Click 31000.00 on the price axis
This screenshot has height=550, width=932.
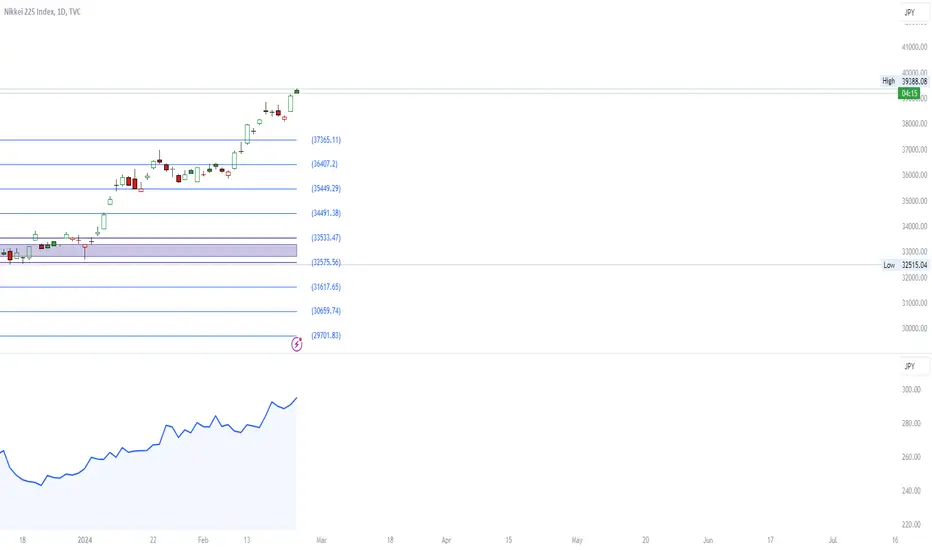click(914, 303)
